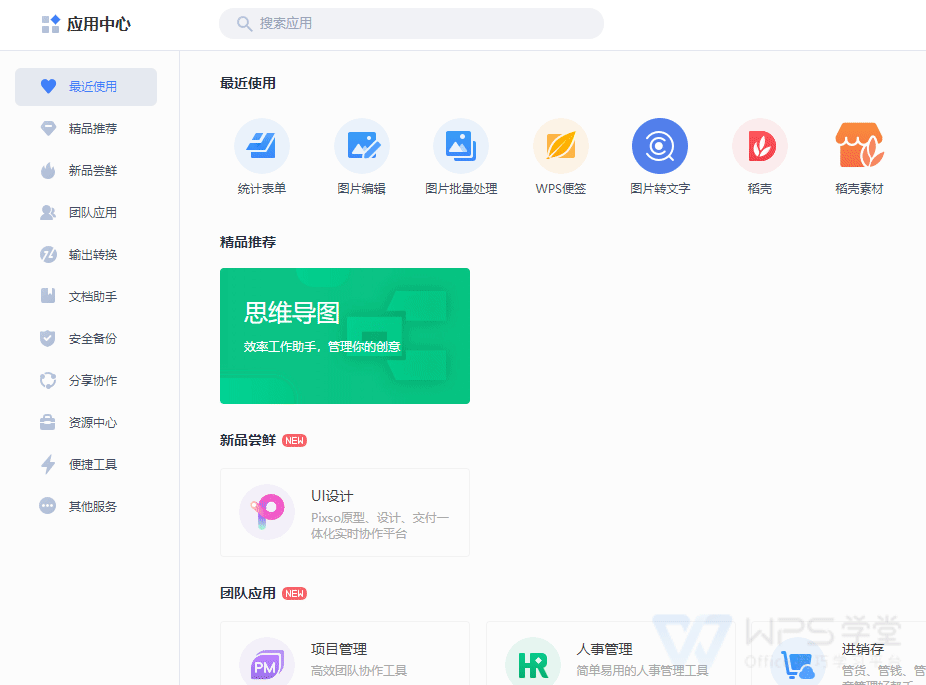Go to 新品尝鲜 sidebar category

(x=86, y=171)
